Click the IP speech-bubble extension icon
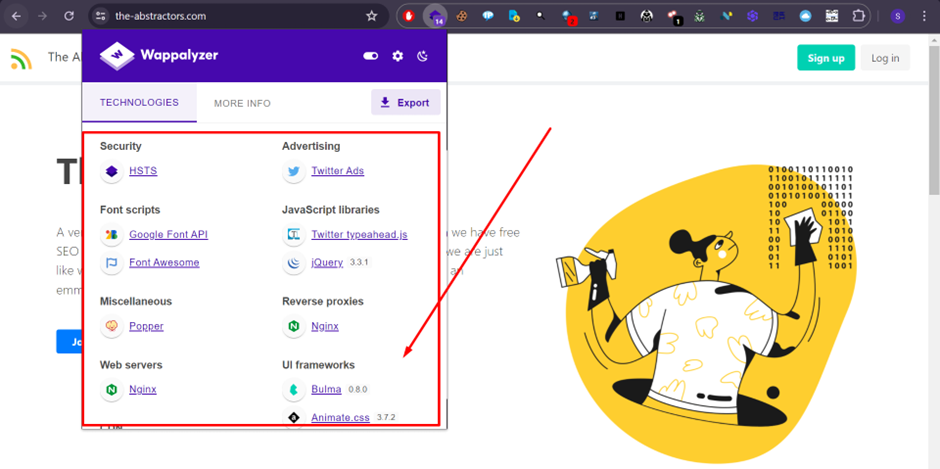Screen dimensions: 940x469 tap(488, 16)
